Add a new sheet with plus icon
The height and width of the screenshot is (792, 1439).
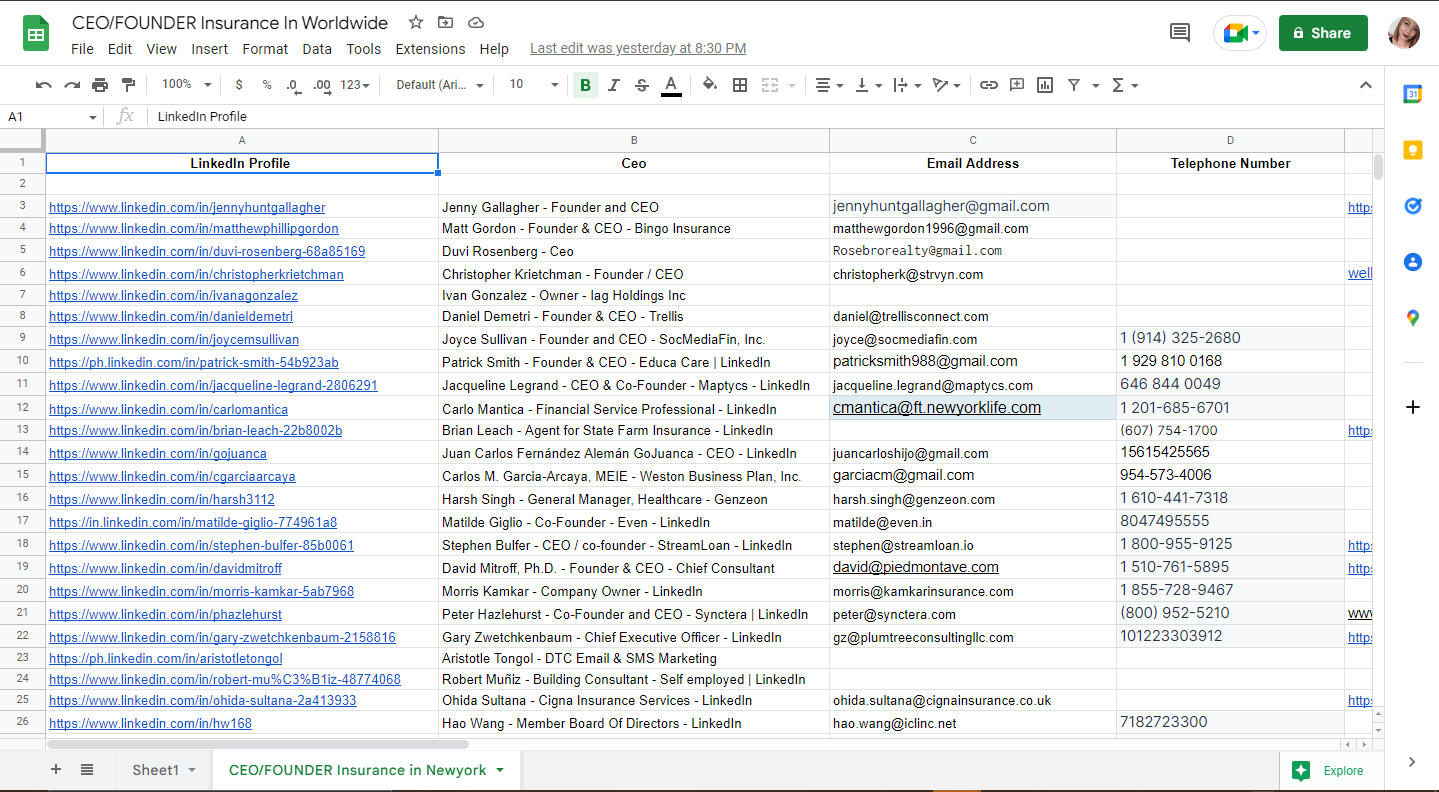[56, 770]
